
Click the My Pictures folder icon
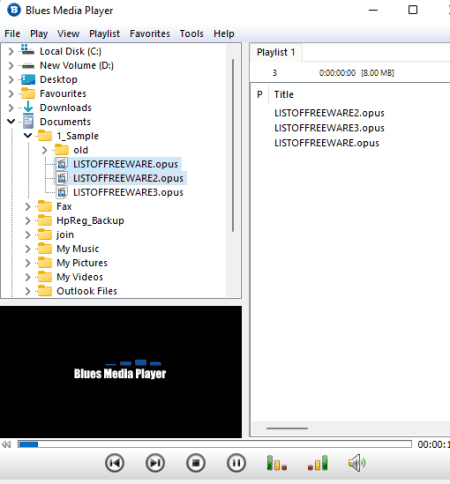pyautogui.click(x=45, y=263)
